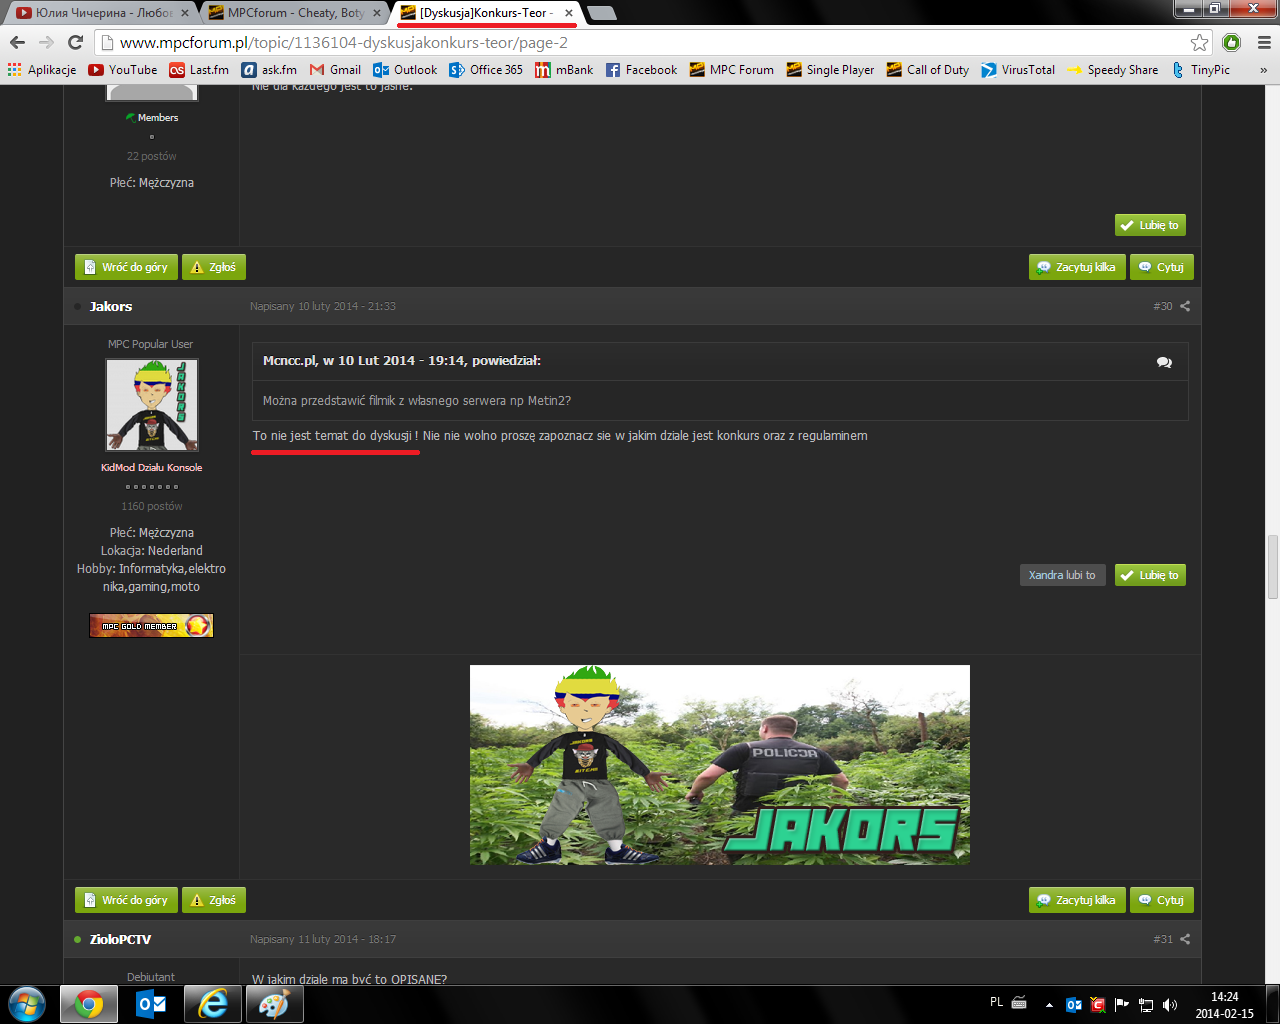This screenshot has height=1024, width=1280.
Task: Open Gmail bookmark
Action: coord(335,70)
